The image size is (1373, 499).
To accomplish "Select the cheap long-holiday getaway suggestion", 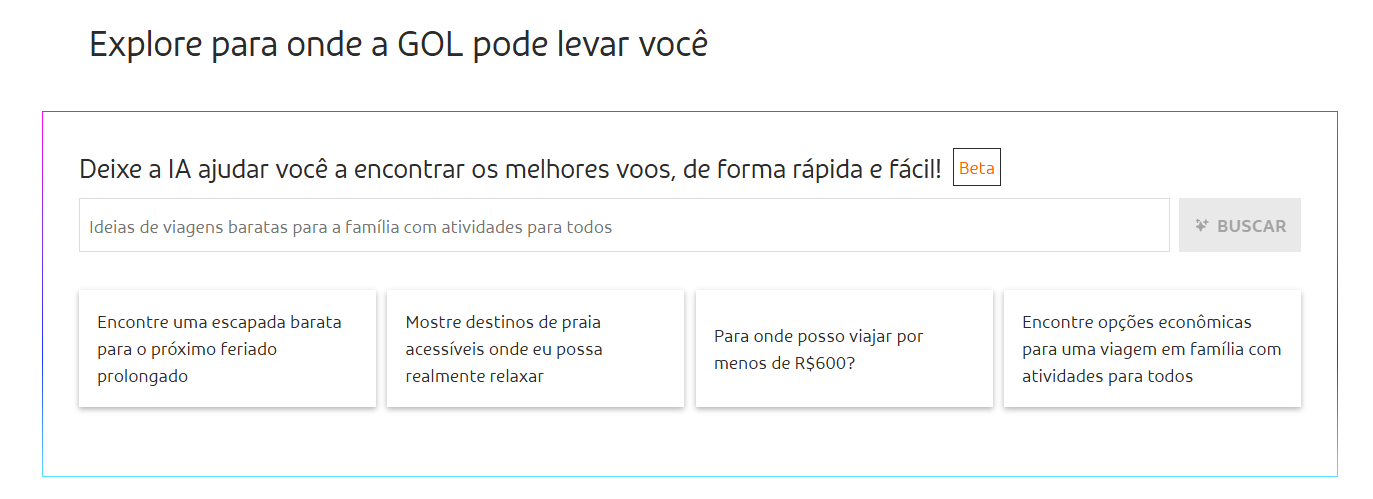I will pos(227,349).
